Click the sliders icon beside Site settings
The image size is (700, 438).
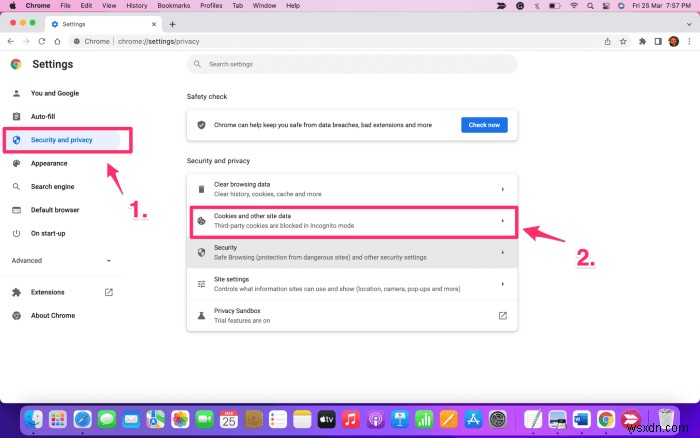tap(201, 284)
